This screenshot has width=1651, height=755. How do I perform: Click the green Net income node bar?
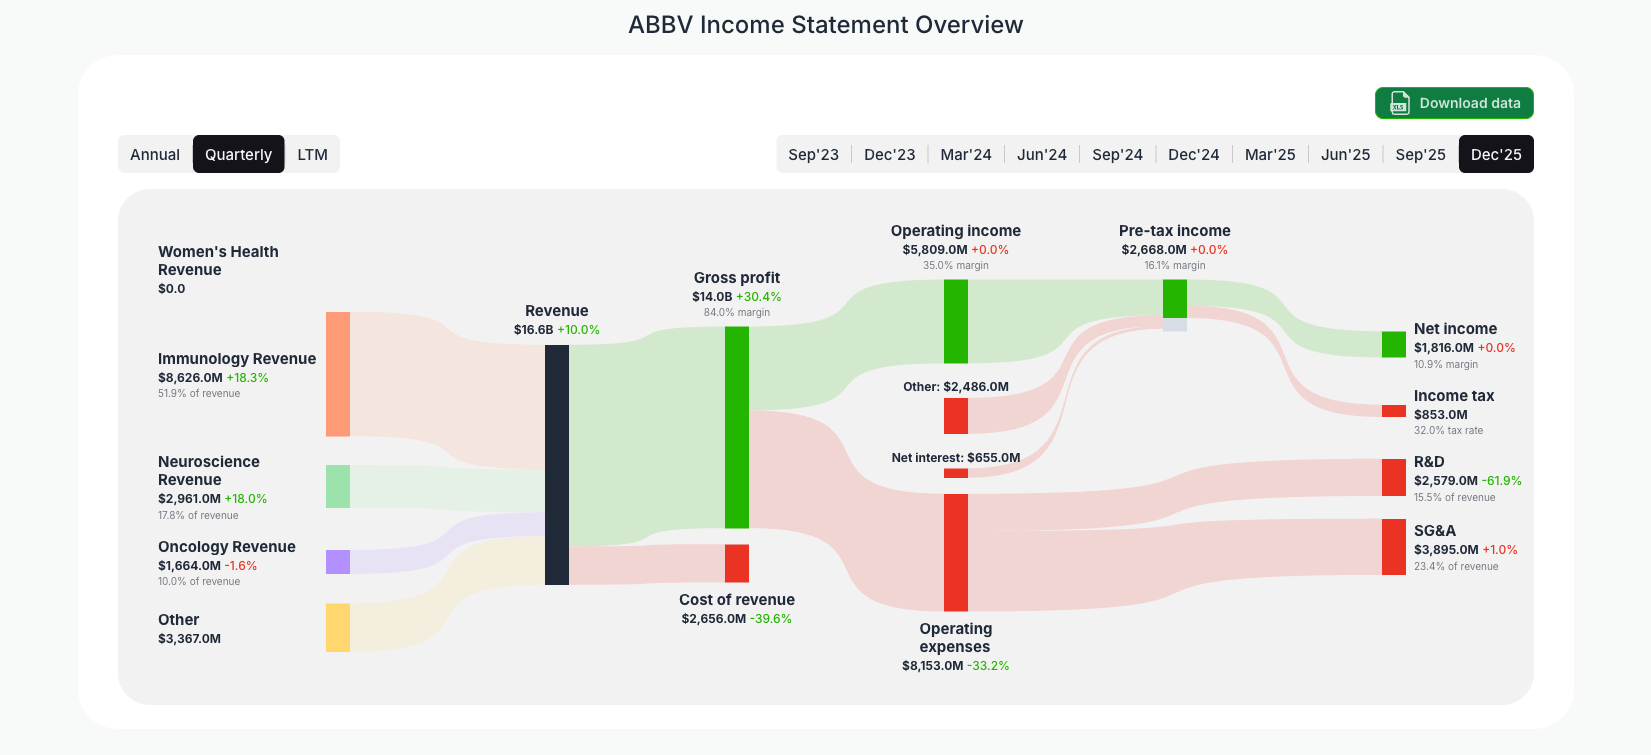point(1392,344)
